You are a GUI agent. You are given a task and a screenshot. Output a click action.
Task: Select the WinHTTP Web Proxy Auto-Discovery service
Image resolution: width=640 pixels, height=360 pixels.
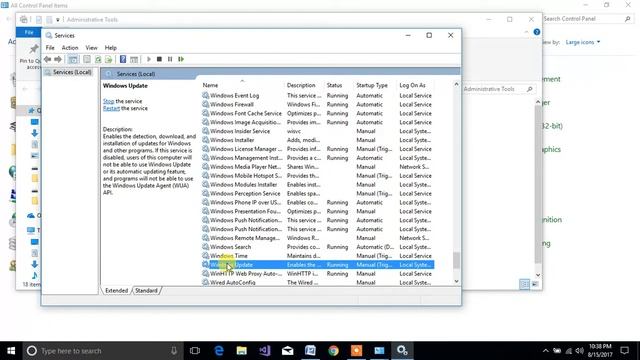click(x=318, y=274)
